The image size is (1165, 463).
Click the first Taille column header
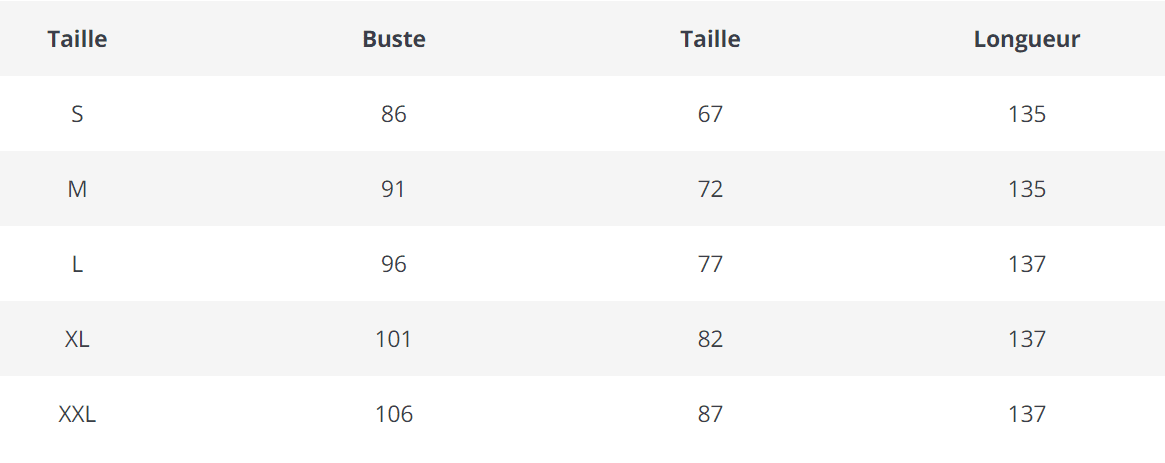click(x=77, y=39)
